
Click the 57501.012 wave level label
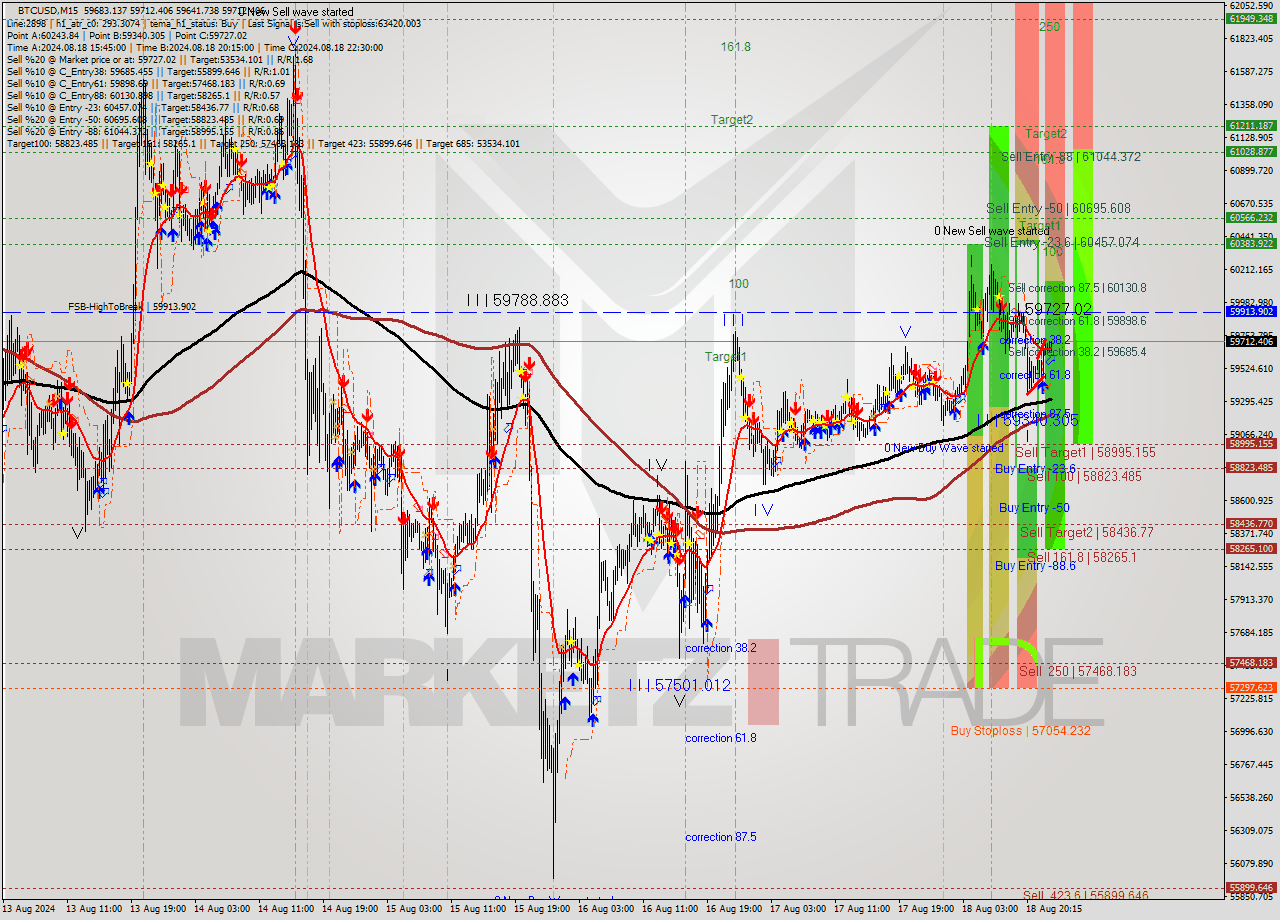tap(680, 685)
